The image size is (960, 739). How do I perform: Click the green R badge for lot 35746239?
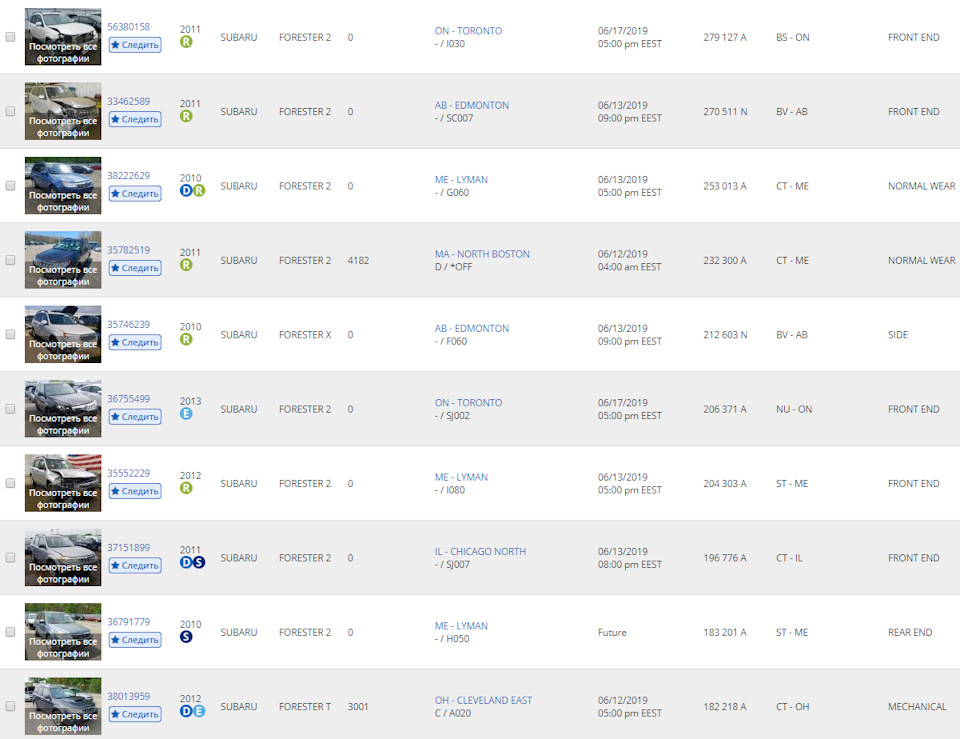coord(186,340)
